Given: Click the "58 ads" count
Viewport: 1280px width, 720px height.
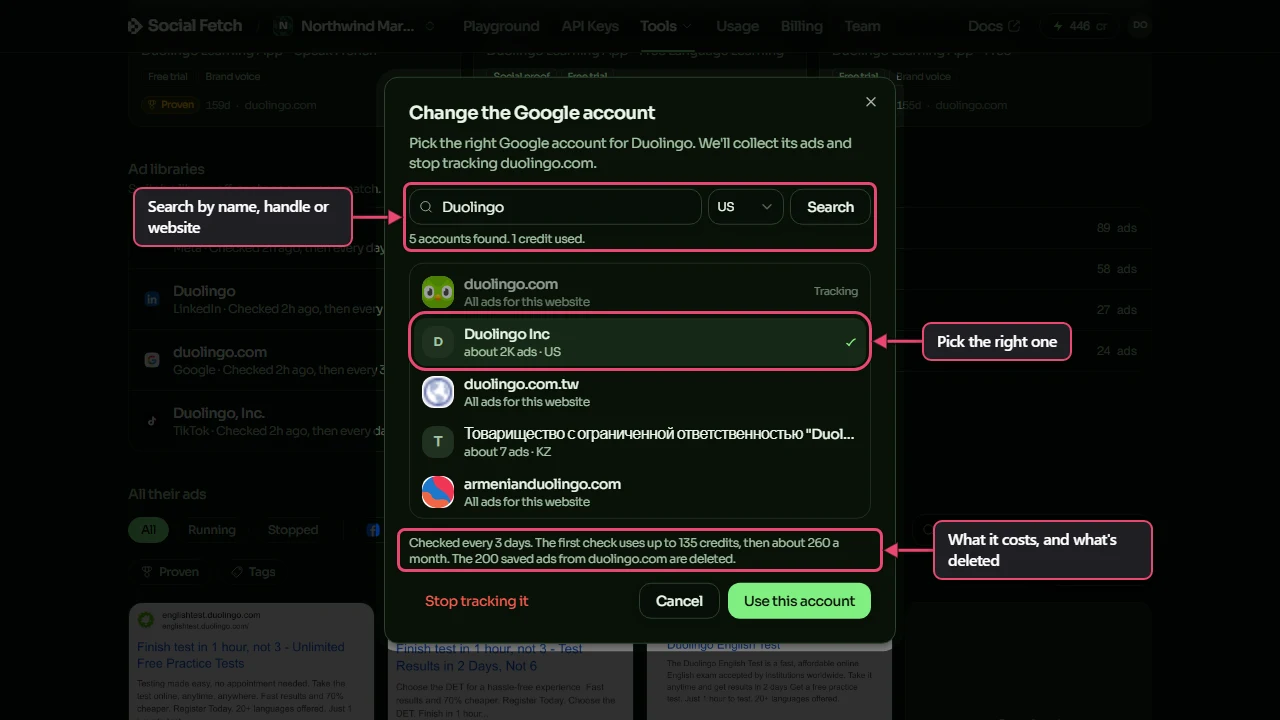Looking at the screenshot, I should pos(1117,269).
